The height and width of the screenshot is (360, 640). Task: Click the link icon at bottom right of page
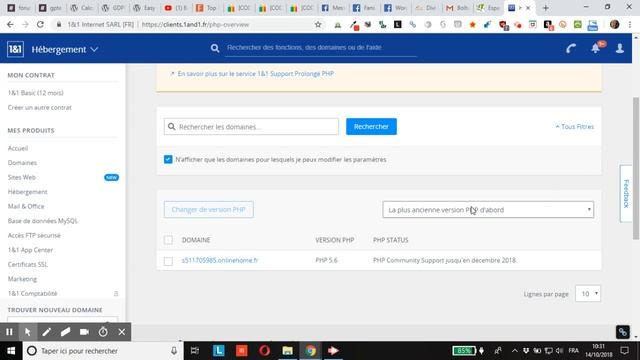(x=623, y=332)
